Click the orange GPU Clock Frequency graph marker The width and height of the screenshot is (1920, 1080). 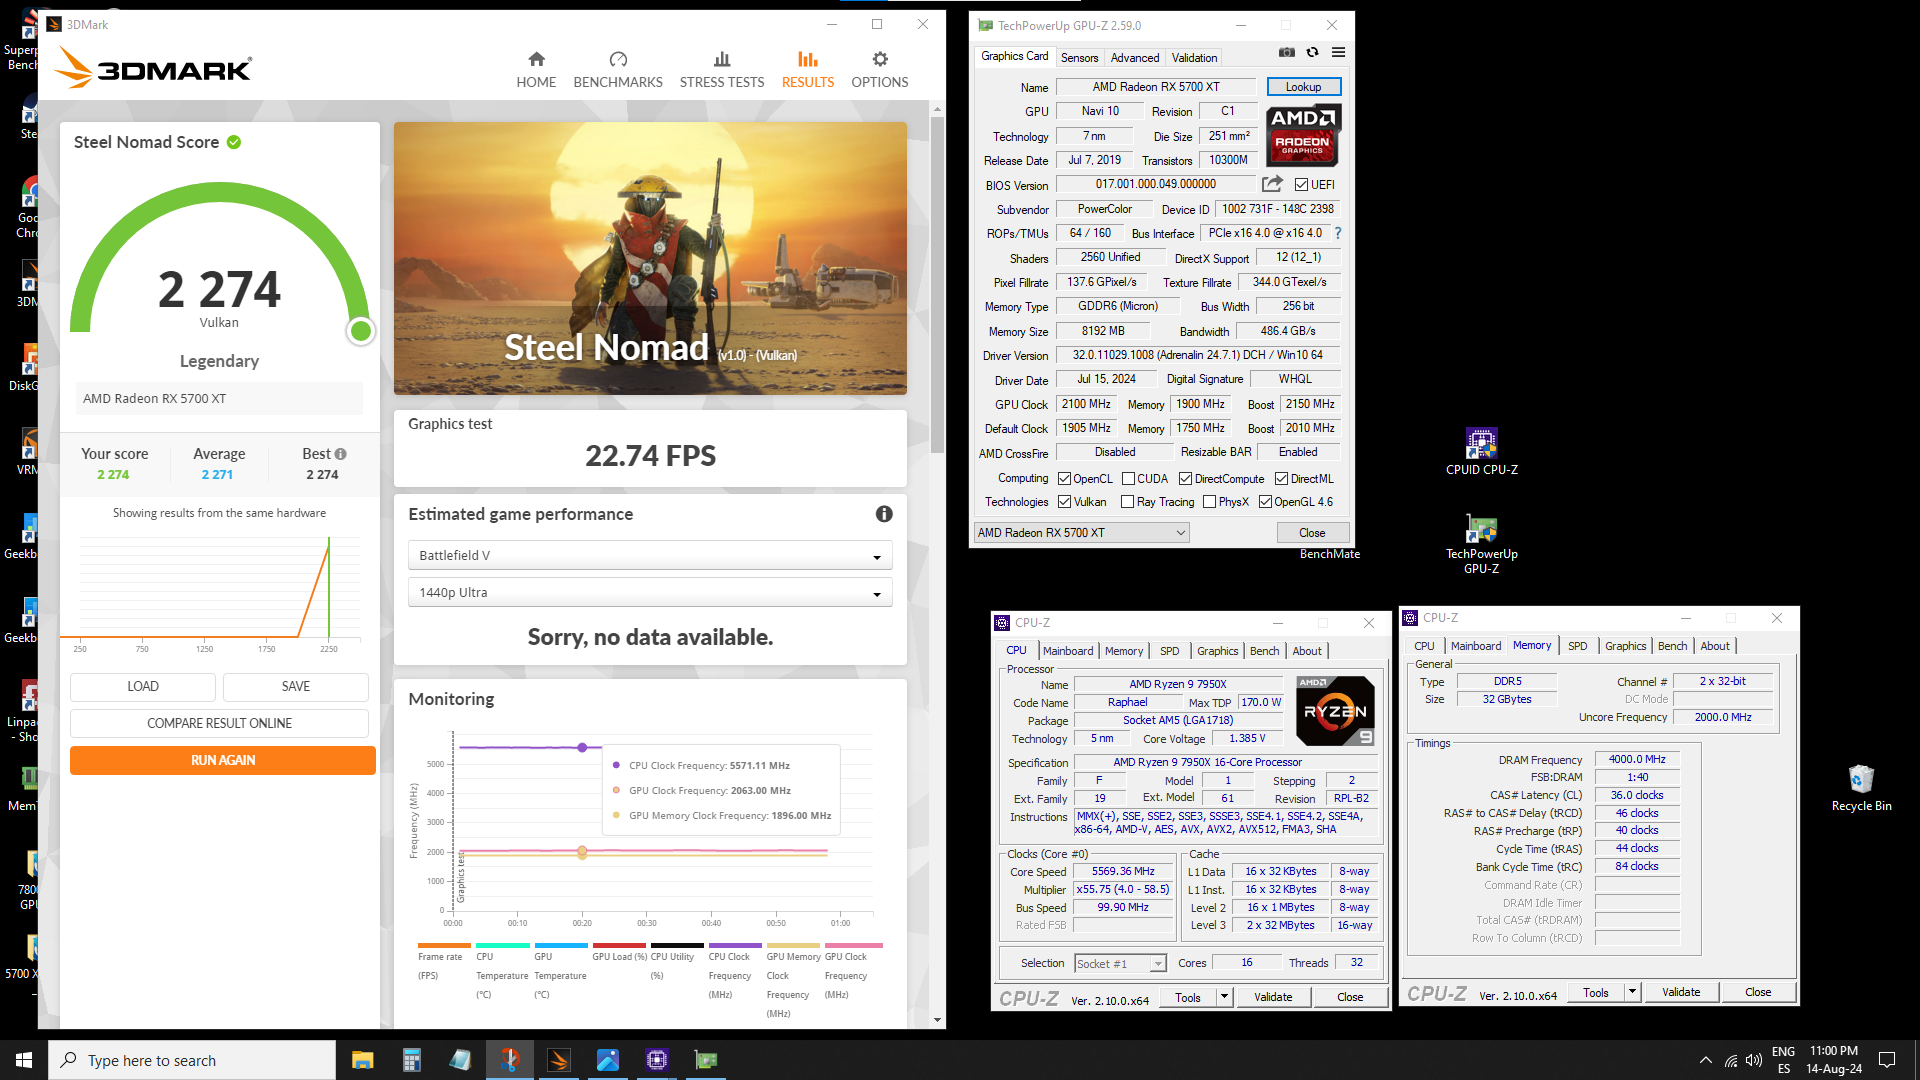[582, 851]
